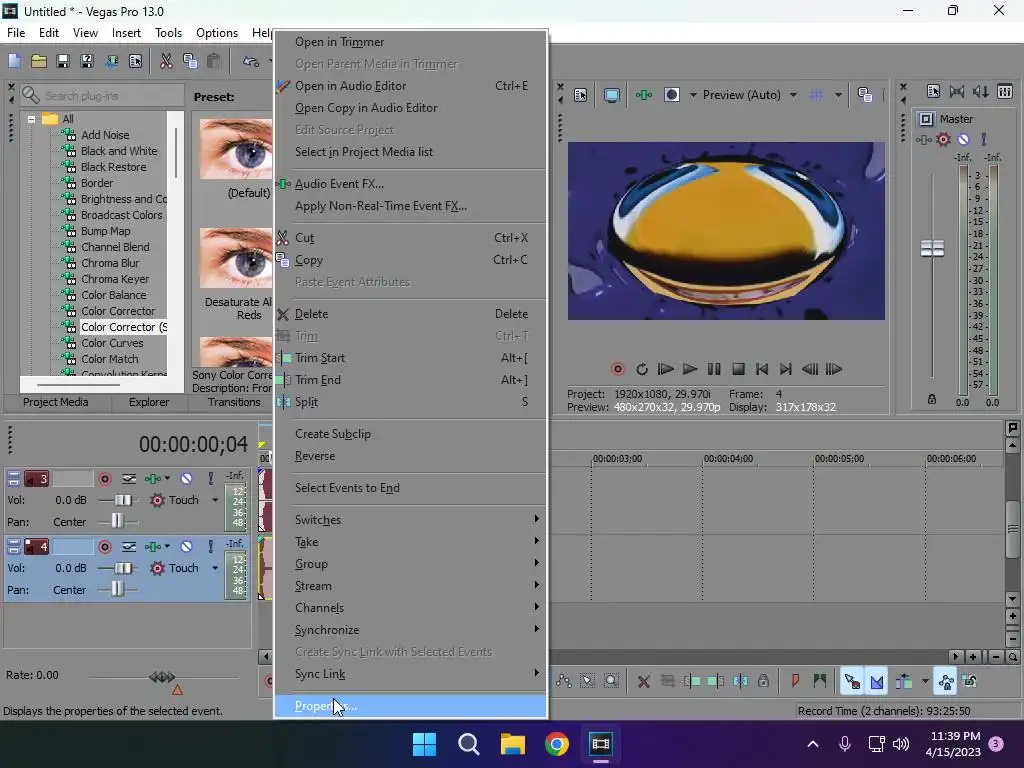Expand the Switches submenu
The image size is (1024, 768).
point(410,520)
